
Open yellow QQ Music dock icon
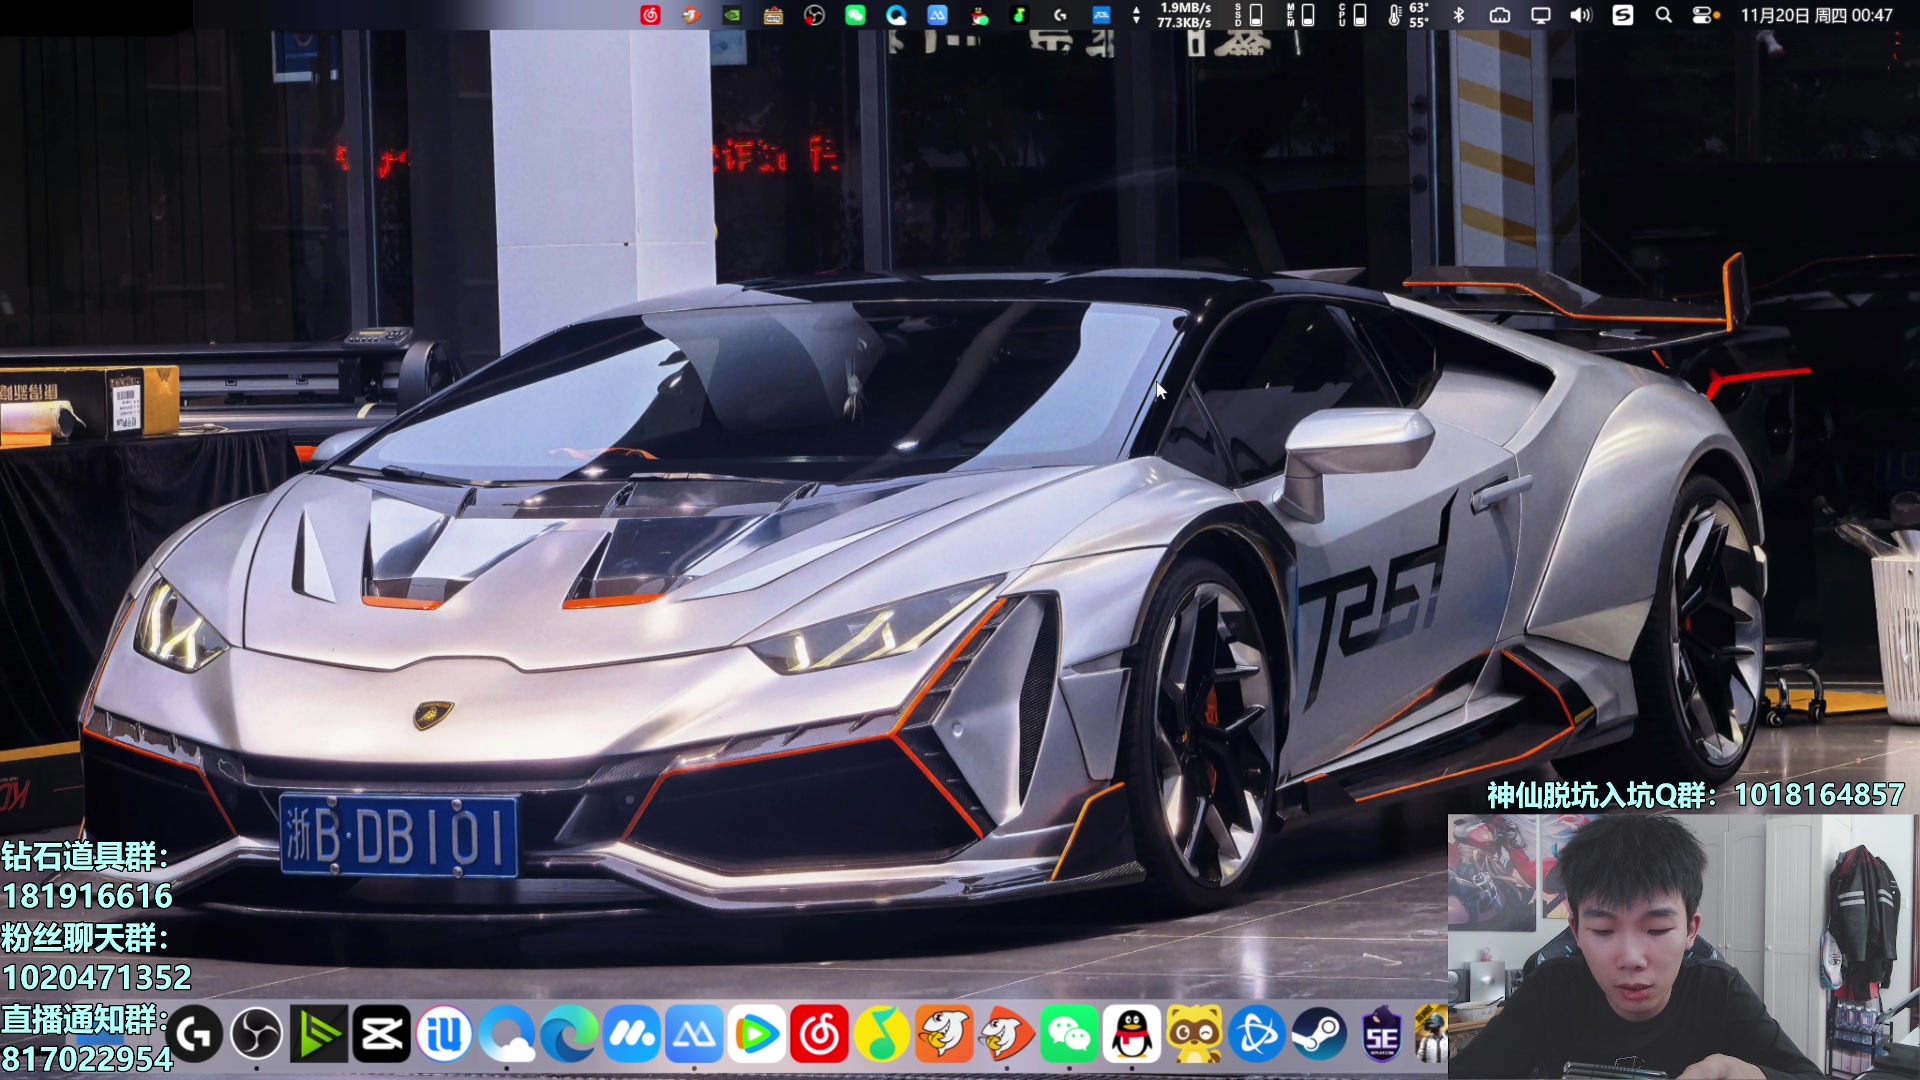(x=881, y=1034)
